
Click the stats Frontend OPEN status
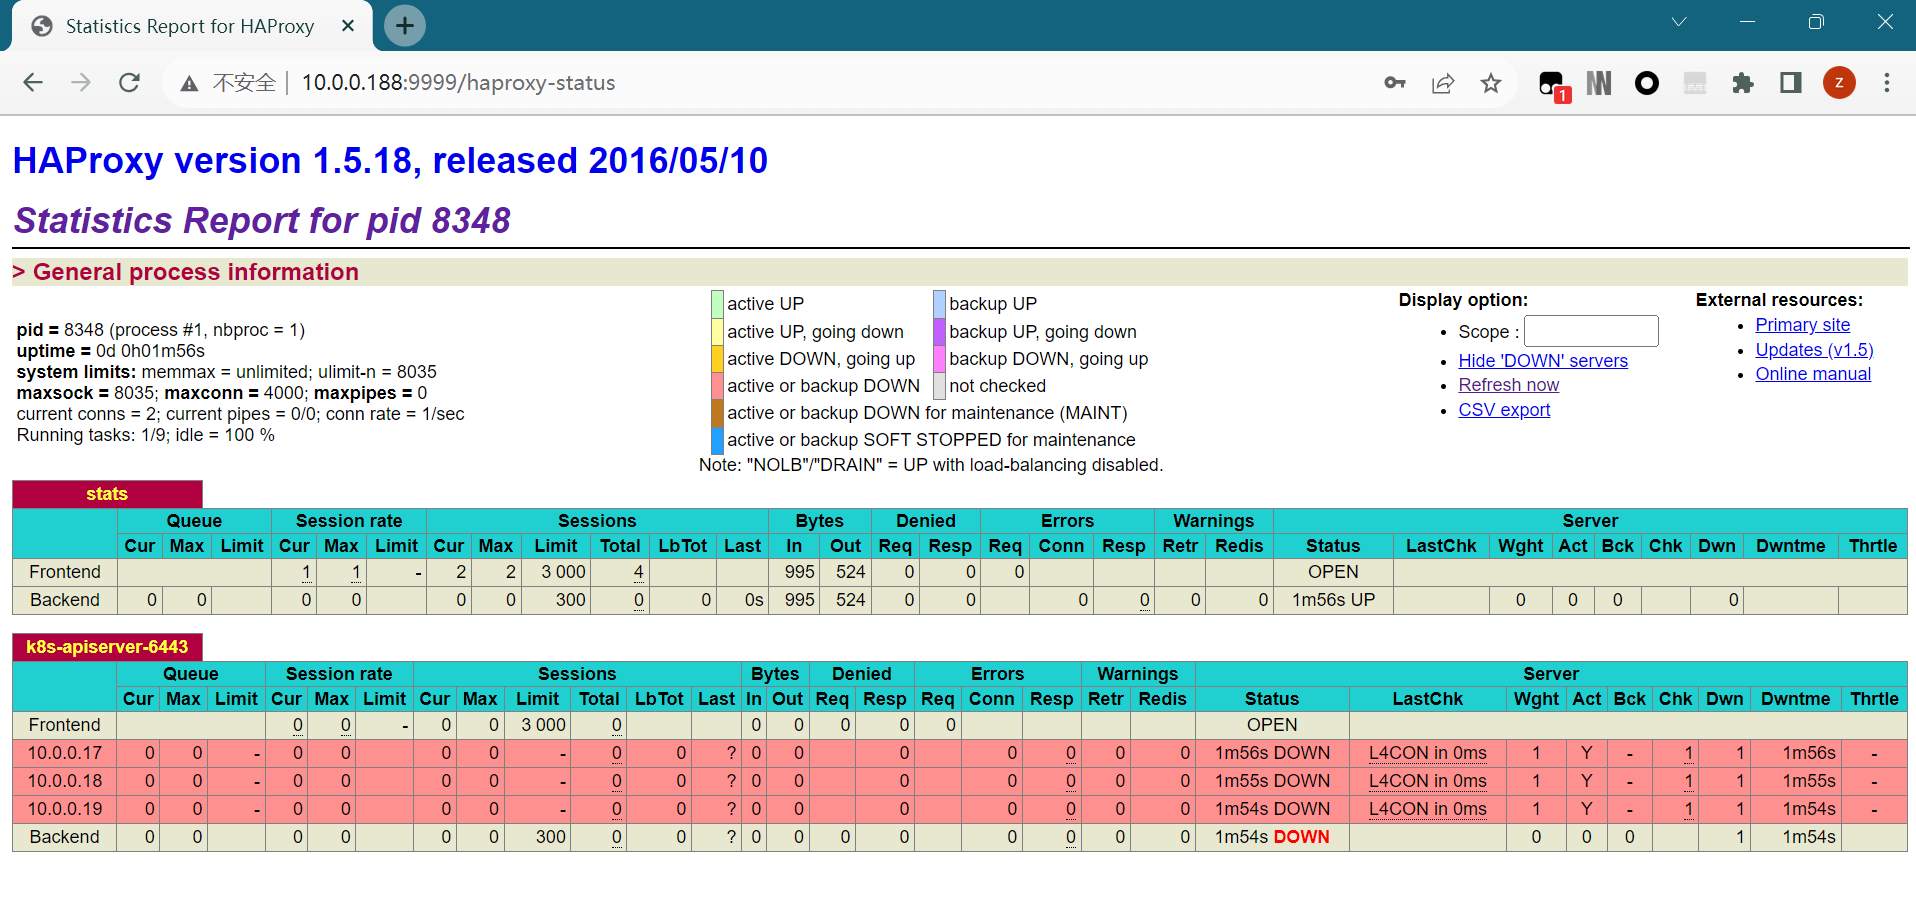pyautogui.click(x=1333, y=572)
